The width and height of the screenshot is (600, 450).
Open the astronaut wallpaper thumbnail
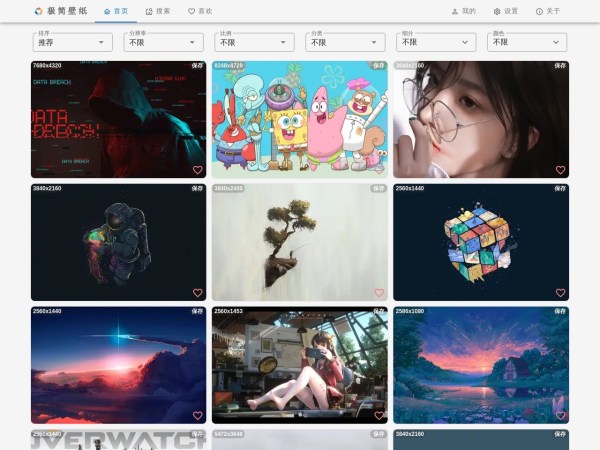[119, 242]
